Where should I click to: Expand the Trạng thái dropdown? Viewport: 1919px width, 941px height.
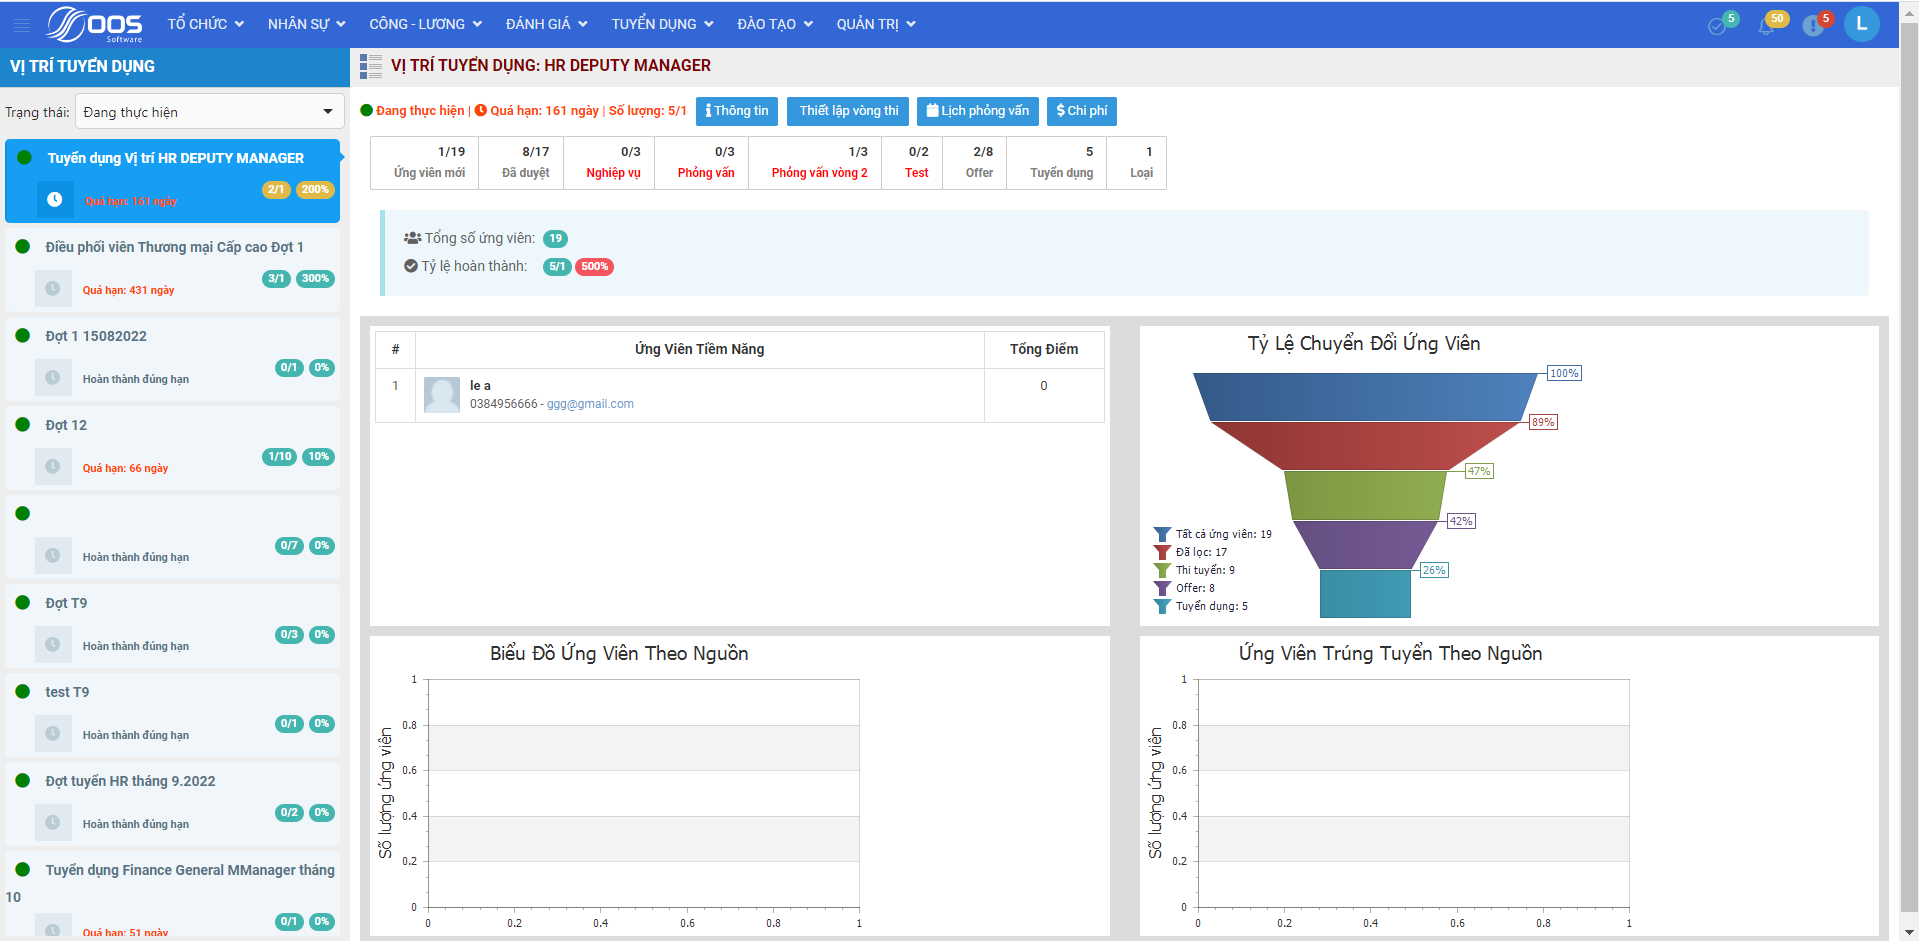(209, 112)
